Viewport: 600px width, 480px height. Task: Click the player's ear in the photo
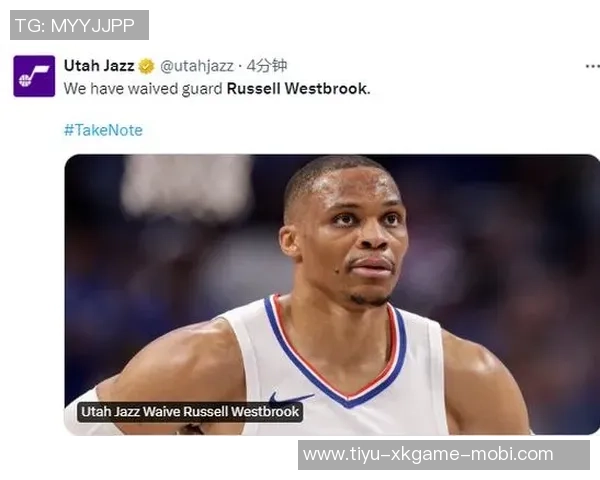(289, 243)
